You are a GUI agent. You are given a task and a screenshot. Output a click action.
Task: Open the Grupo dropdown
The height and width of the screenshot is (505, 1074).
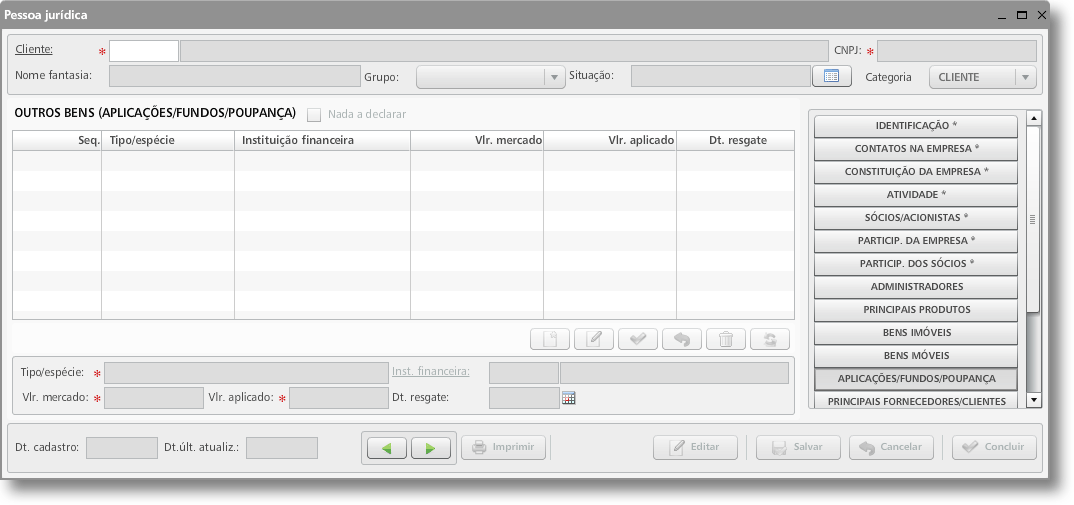[490, 77]
